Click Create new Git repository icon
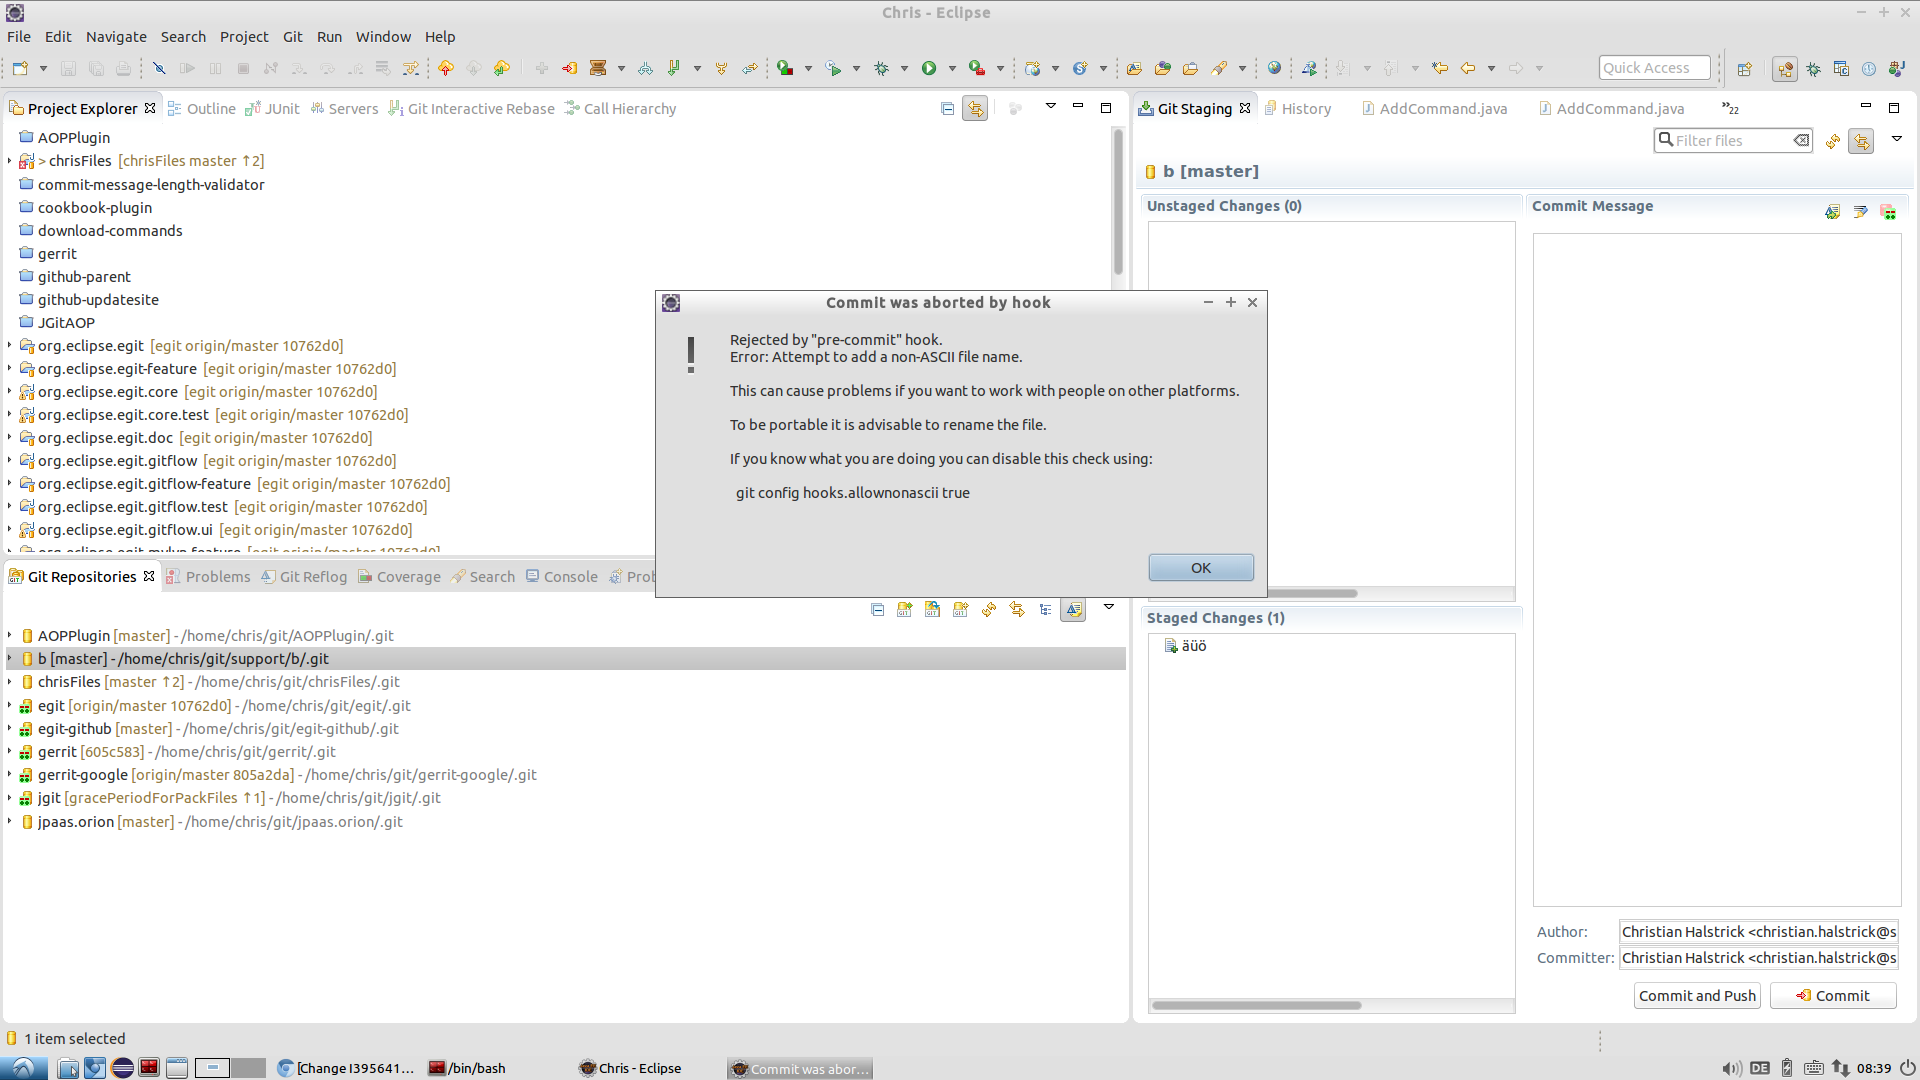 960,609
